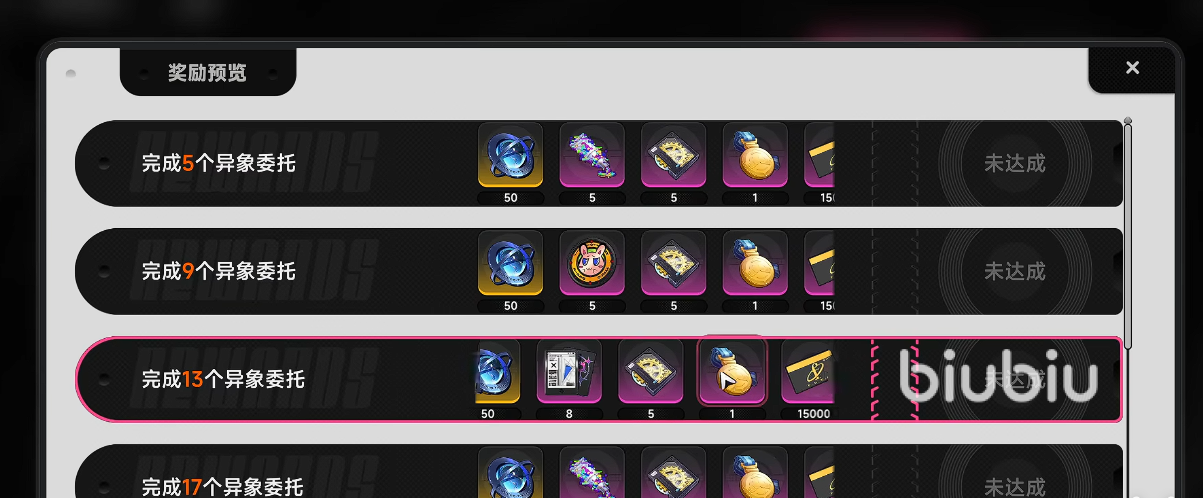Click the golden flask in 9-commission row
This screenshot has height=498, width=1203.
click(x=755, y=263)
